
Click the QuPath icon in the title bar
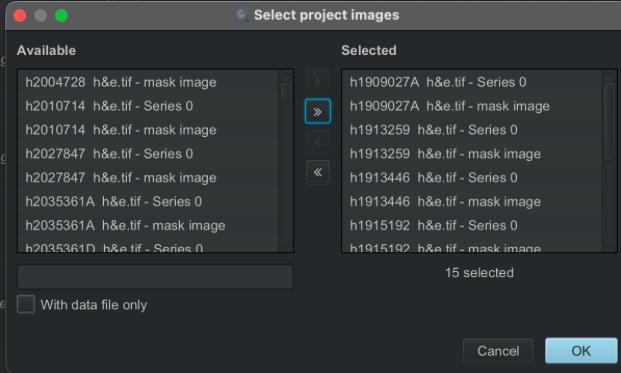pos(242,15)
